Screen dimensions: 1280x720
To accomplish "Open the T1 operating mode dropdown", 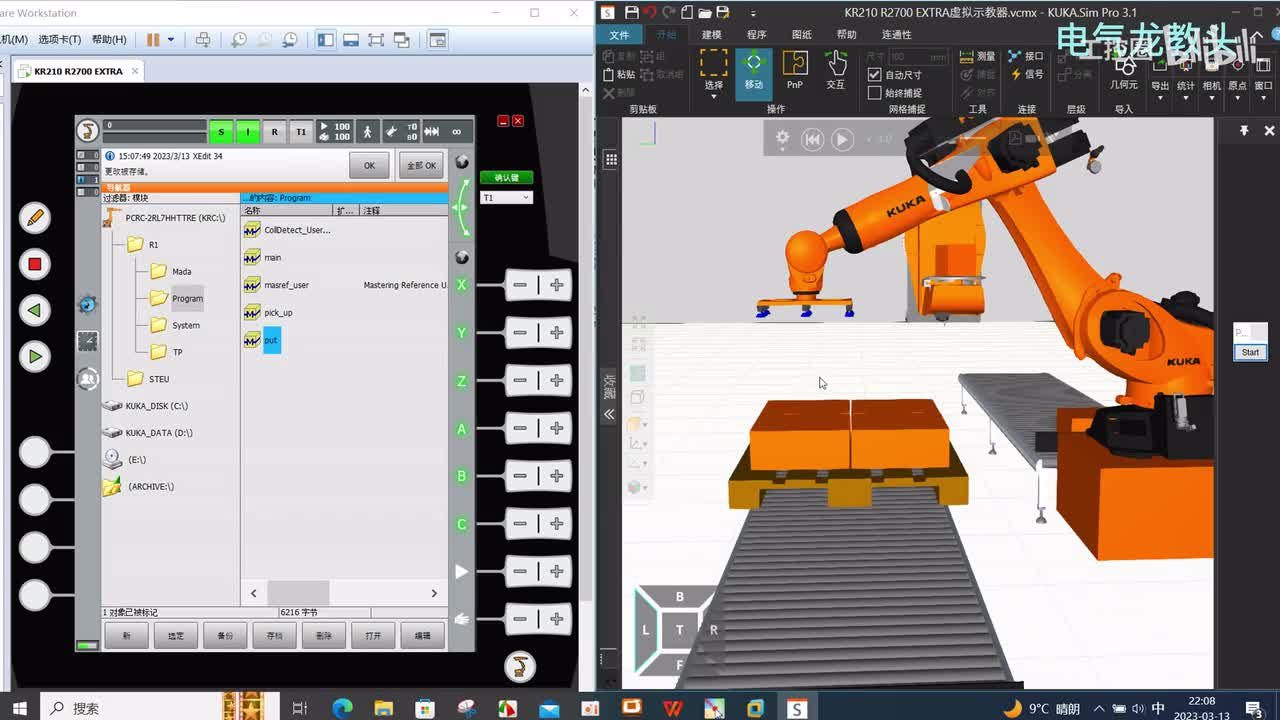I will (x=506, y=198).
